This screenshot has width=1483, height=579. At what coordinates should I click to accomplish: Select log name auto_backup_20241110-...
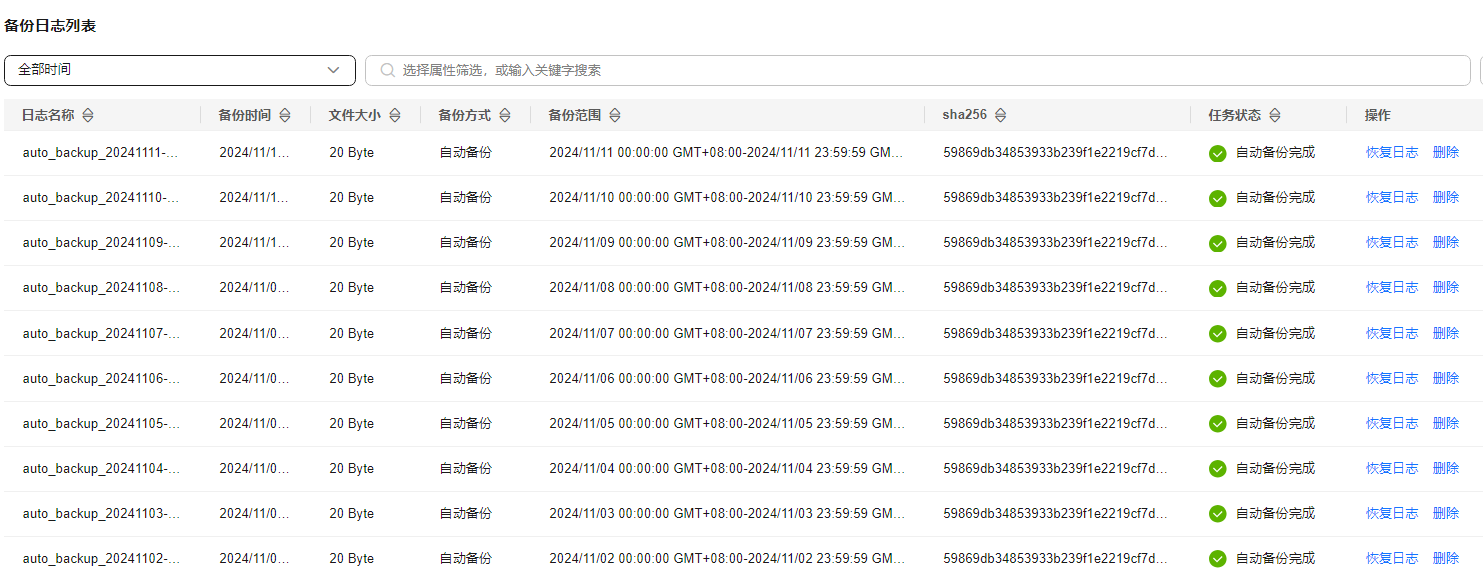(x=101, y=198)
